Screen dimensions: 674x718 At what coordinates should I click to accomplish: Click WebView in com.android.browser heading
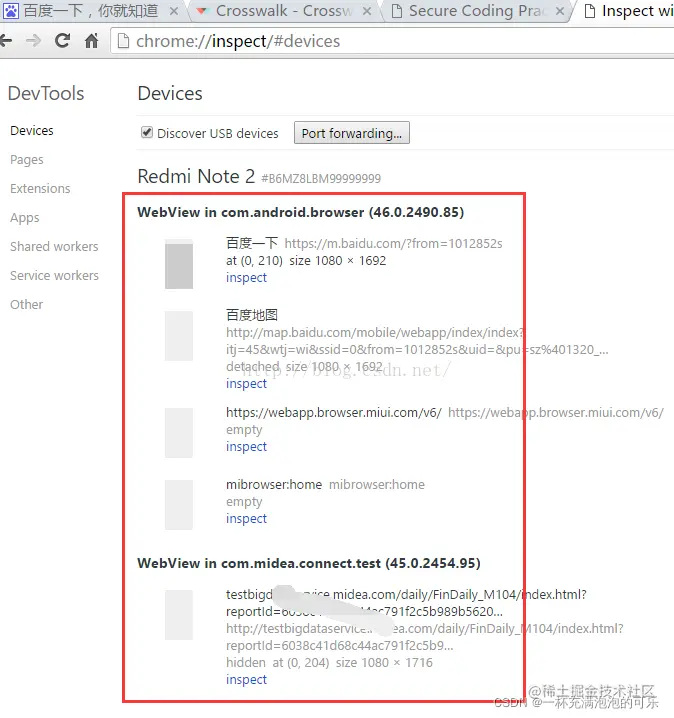pyautogui.click(x=300, y=212)
